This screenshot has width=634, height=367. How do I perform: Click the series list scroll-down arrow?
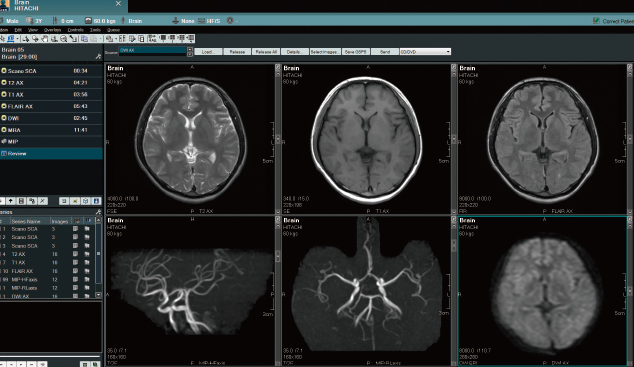(x=98, y=295)
